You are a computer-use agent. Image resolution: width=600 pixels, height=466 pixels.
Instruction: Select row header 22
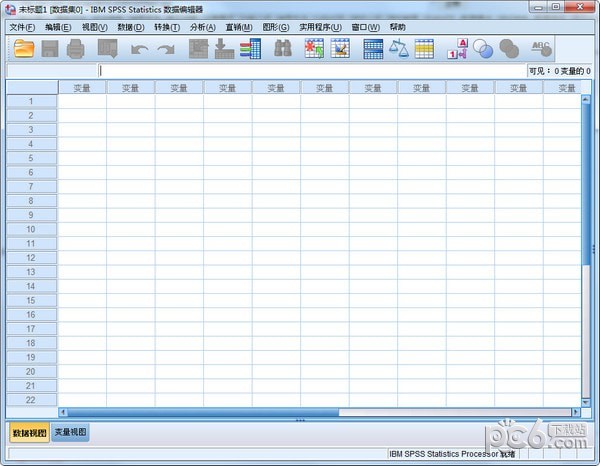(x=31, y=400)
